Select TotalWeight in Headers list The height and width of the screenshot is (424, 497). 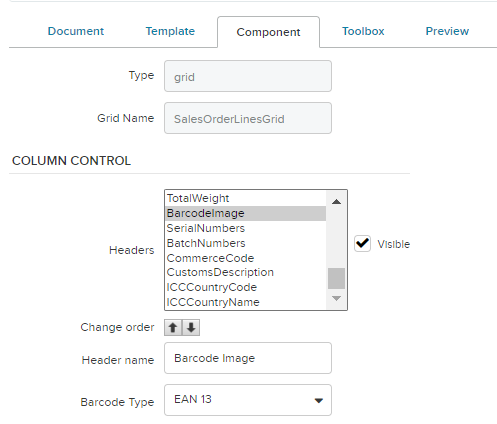tap(245, 198)
